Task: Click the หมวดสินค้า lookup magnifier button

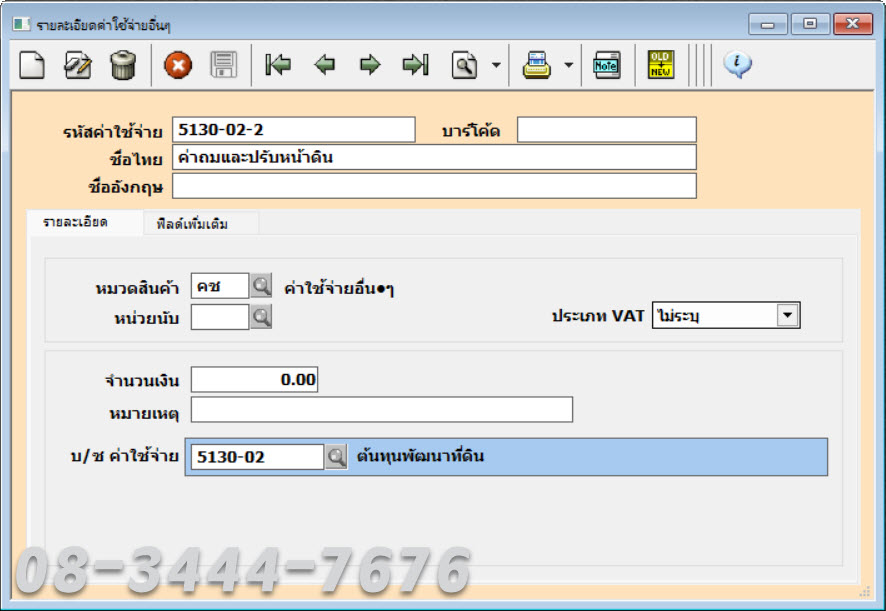Action: click(261, 286)
